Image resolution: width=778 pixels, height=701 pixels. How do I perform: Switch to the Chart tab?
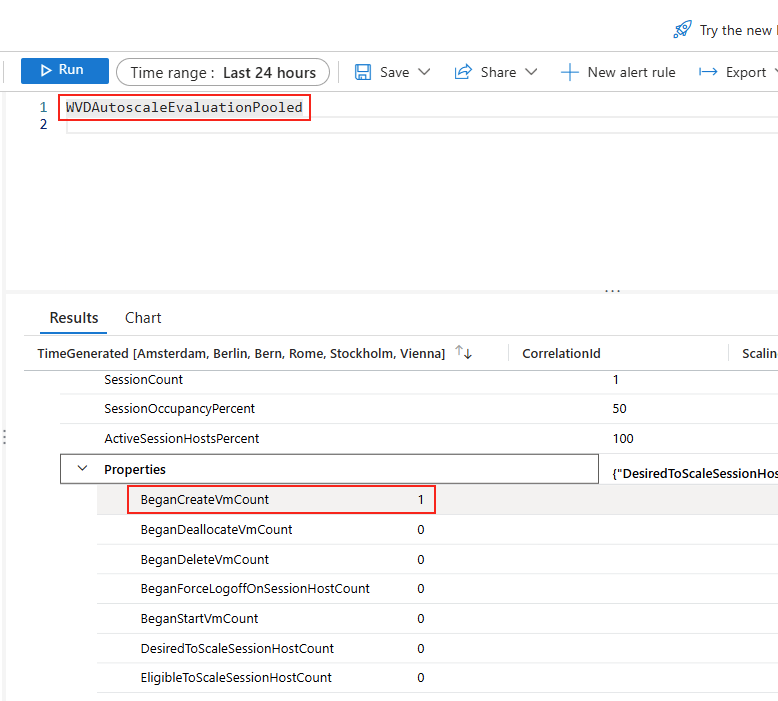(143, 318)
